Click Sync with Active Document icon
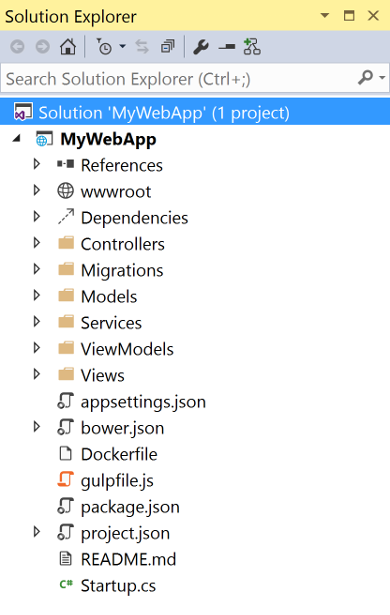This screenshot has width=390, height=615. pyautogui.click(x=142, y=47)
